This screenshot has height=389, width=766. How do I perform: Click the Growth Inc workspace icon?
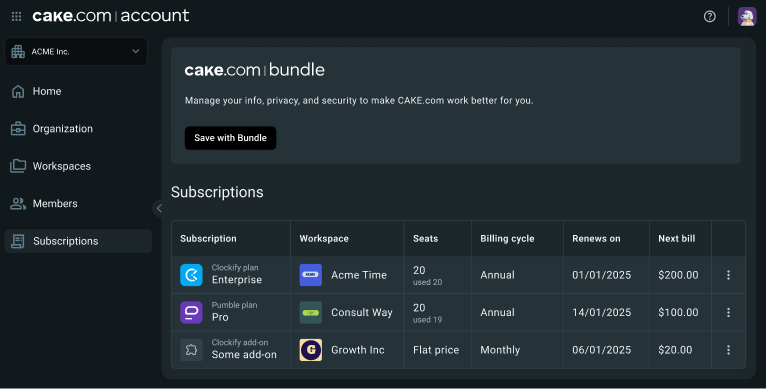[x=311, y=350]
